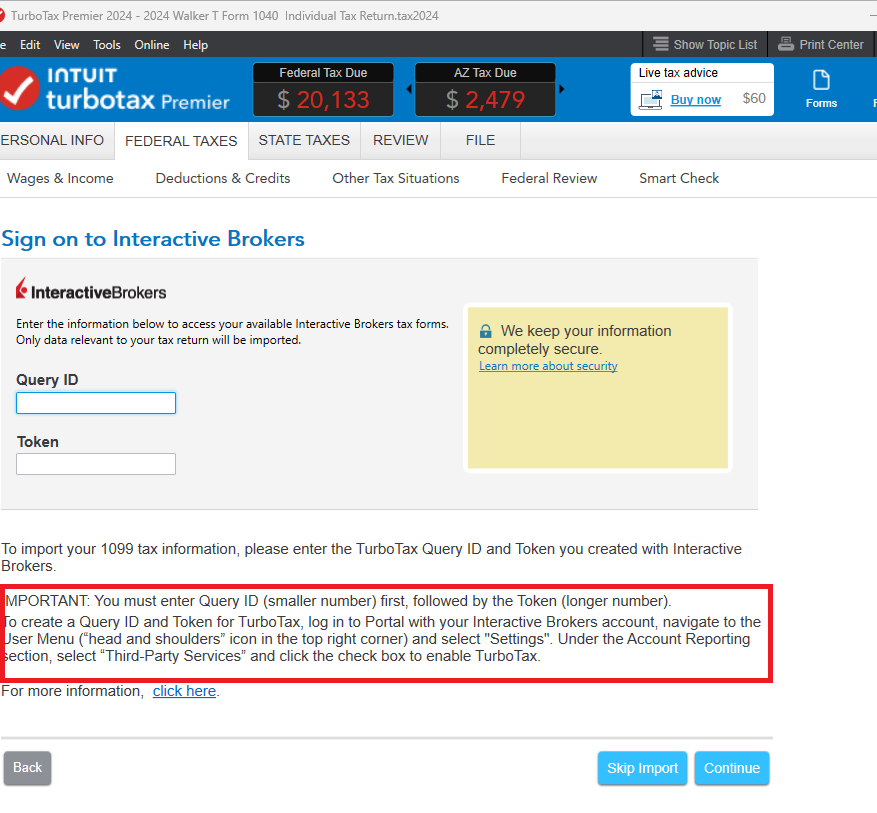The height and width of the screenshot is (813, 877).
Task: Click the security padlock icon
Action: point(485,331)
